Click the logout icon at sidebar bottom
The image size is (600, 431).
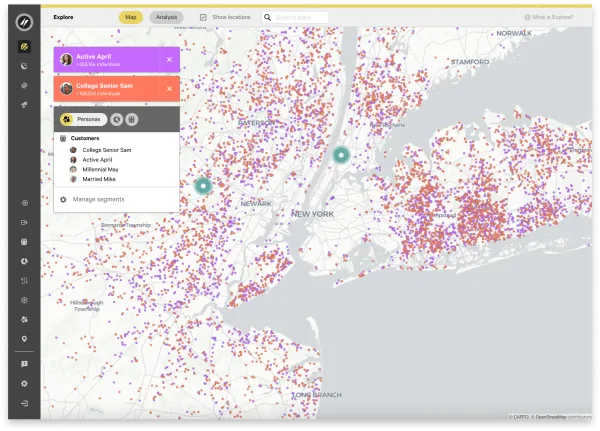(24, 402)
